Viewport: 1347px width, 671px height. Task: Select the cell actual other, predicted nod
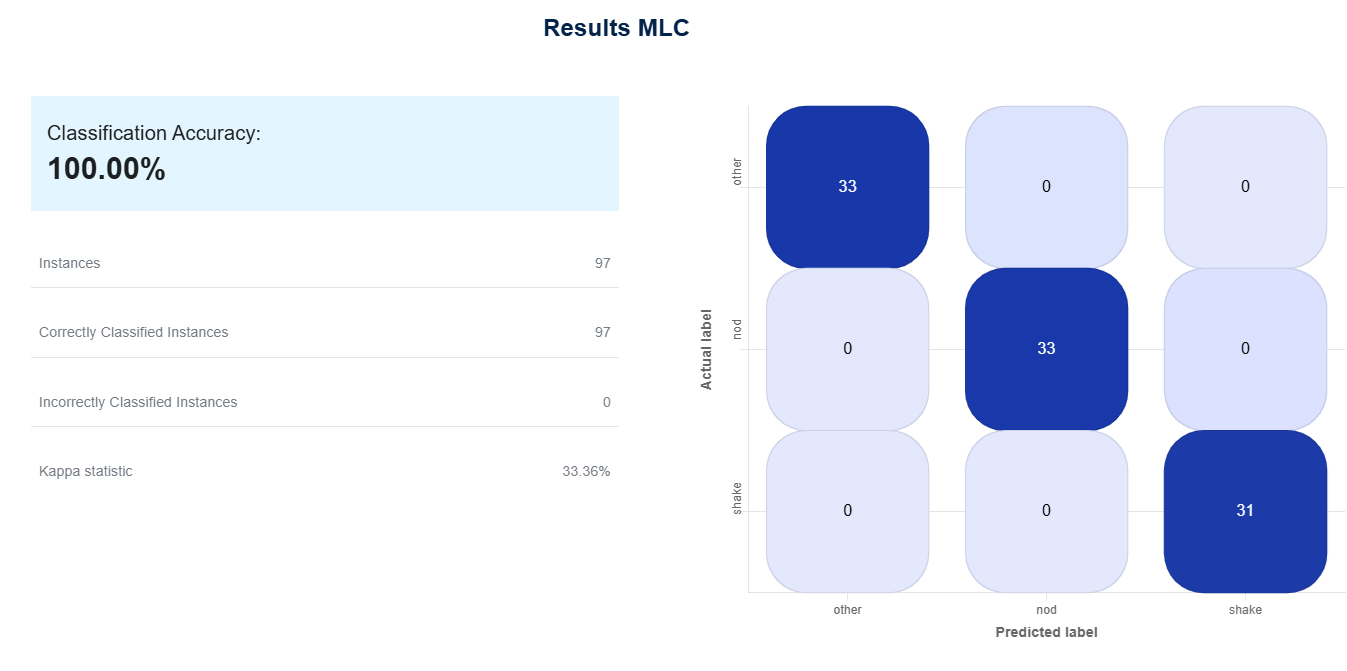pyautogui.click(x=1046, y=187)
